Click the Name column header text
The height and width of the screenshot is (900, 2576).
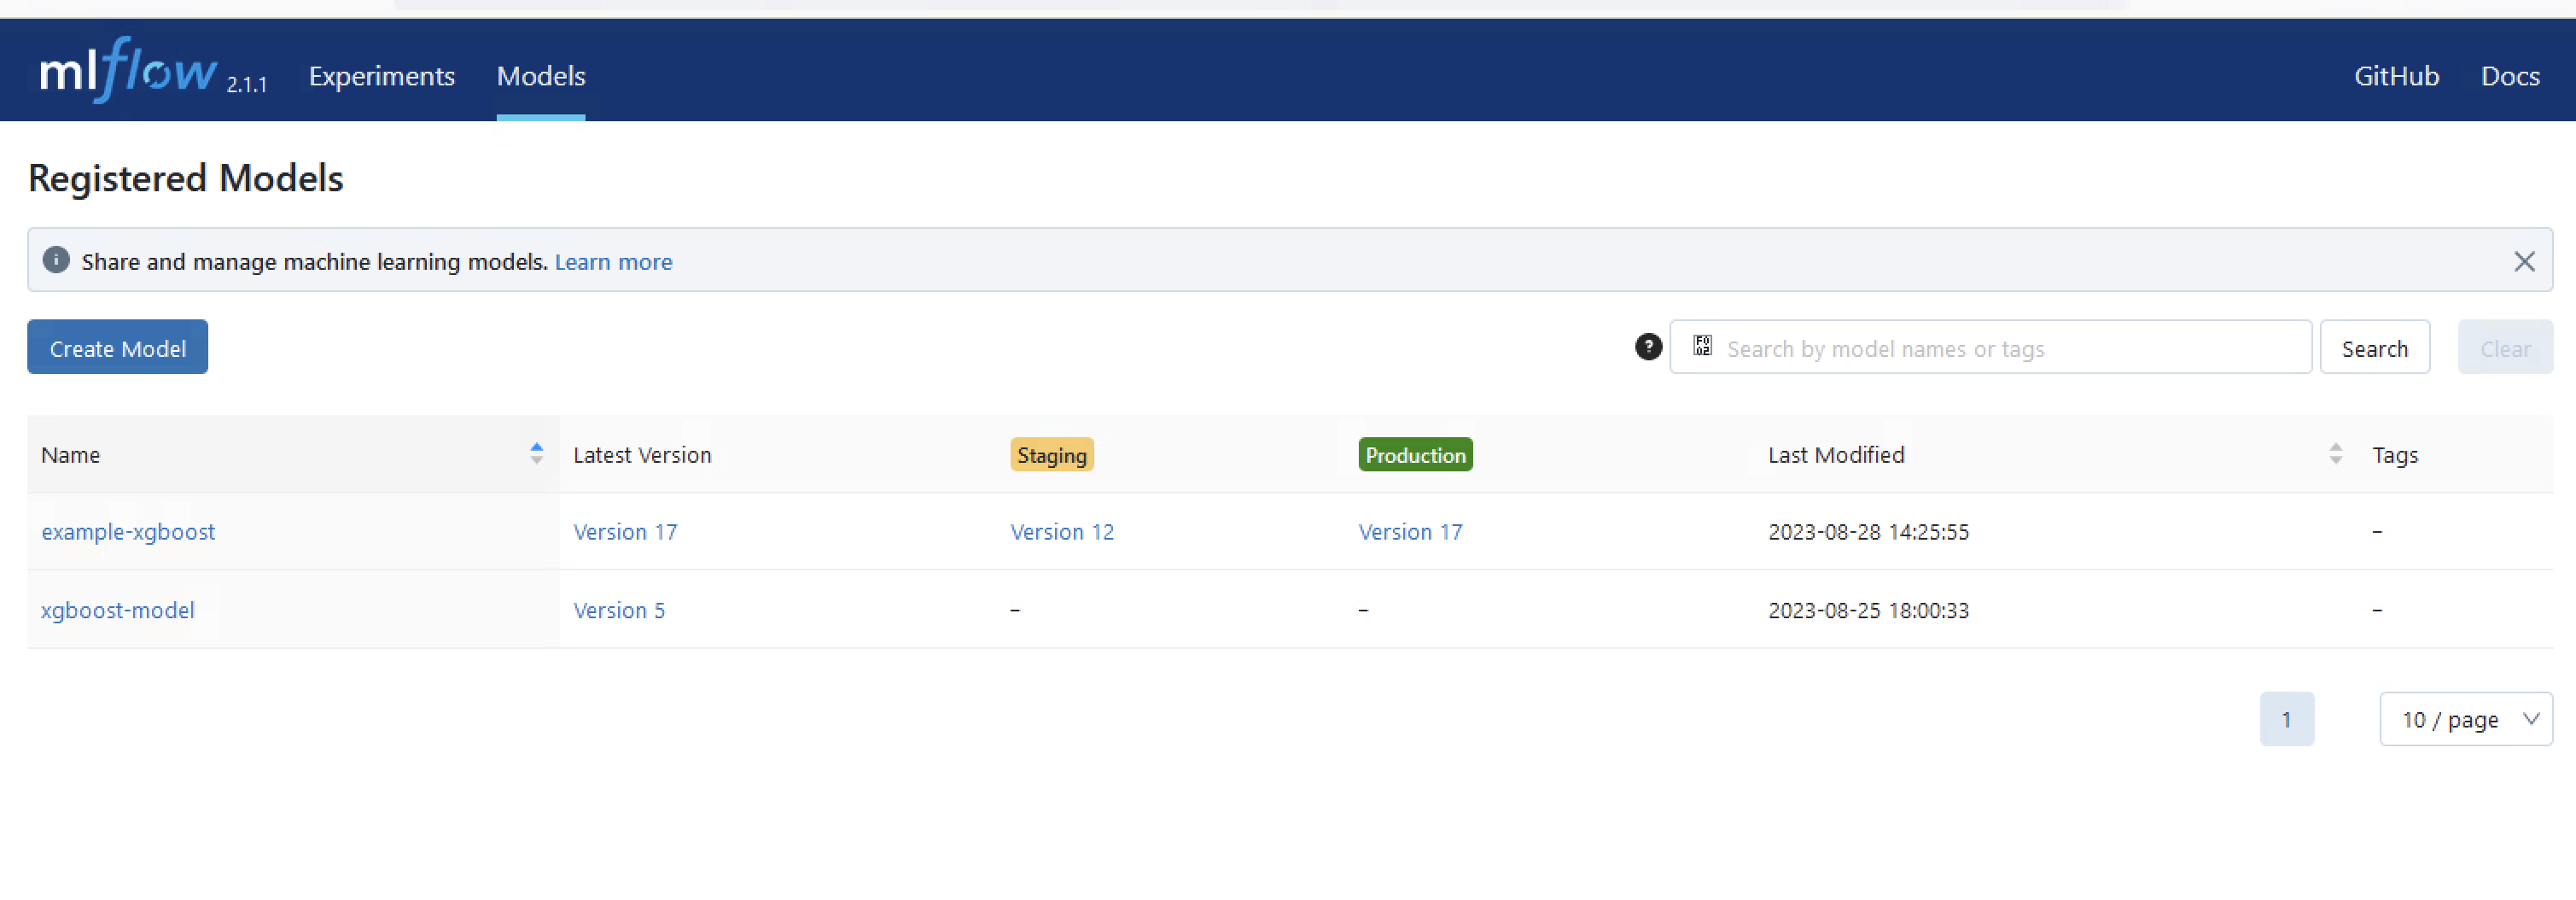70,455
